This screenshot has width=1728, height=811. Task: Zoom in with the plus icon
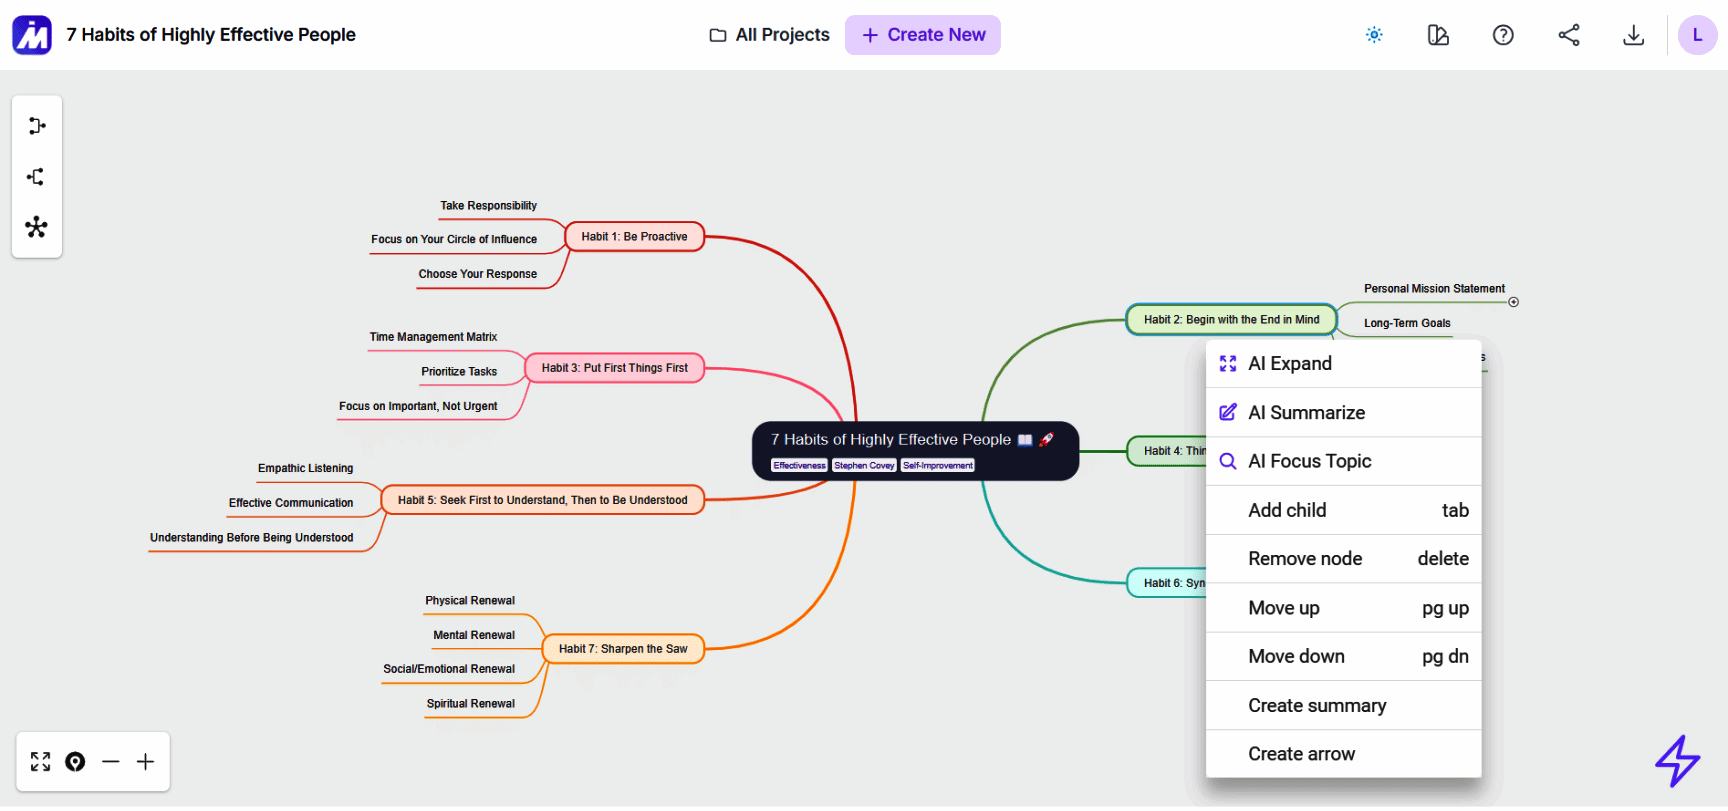click(146, 762)
